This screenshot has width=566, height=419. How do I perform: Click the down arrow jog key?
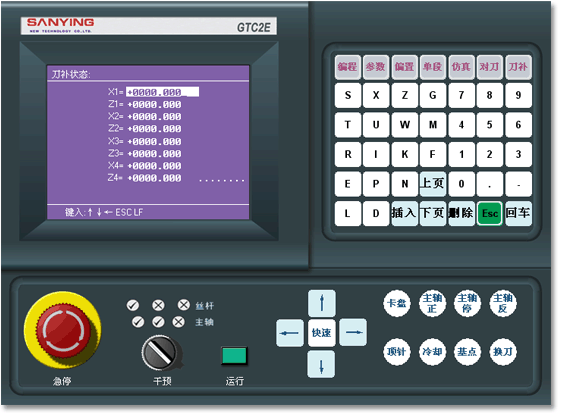click(321, 365)
